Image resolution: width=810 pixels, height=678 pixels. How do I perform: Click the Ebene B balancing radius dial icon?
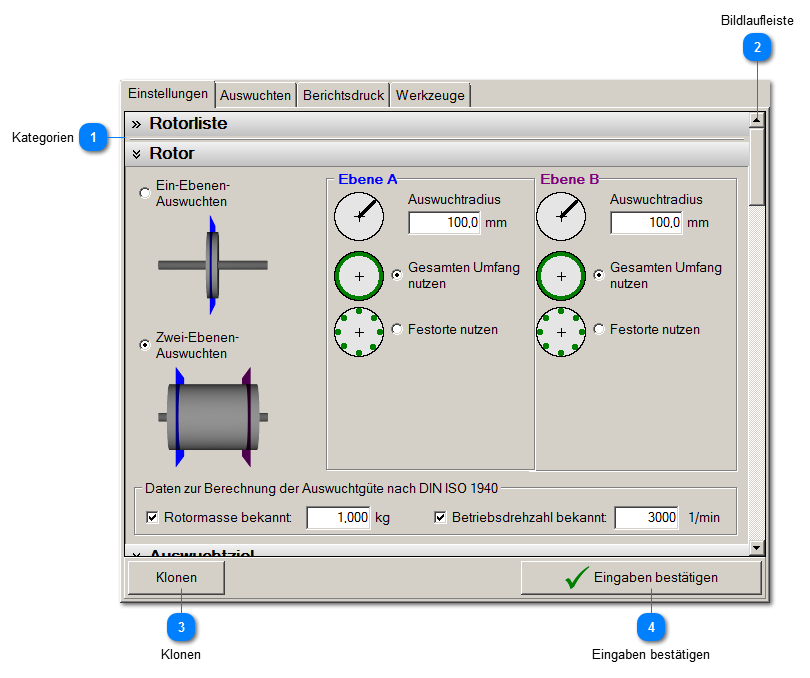[x=561, y=216]
